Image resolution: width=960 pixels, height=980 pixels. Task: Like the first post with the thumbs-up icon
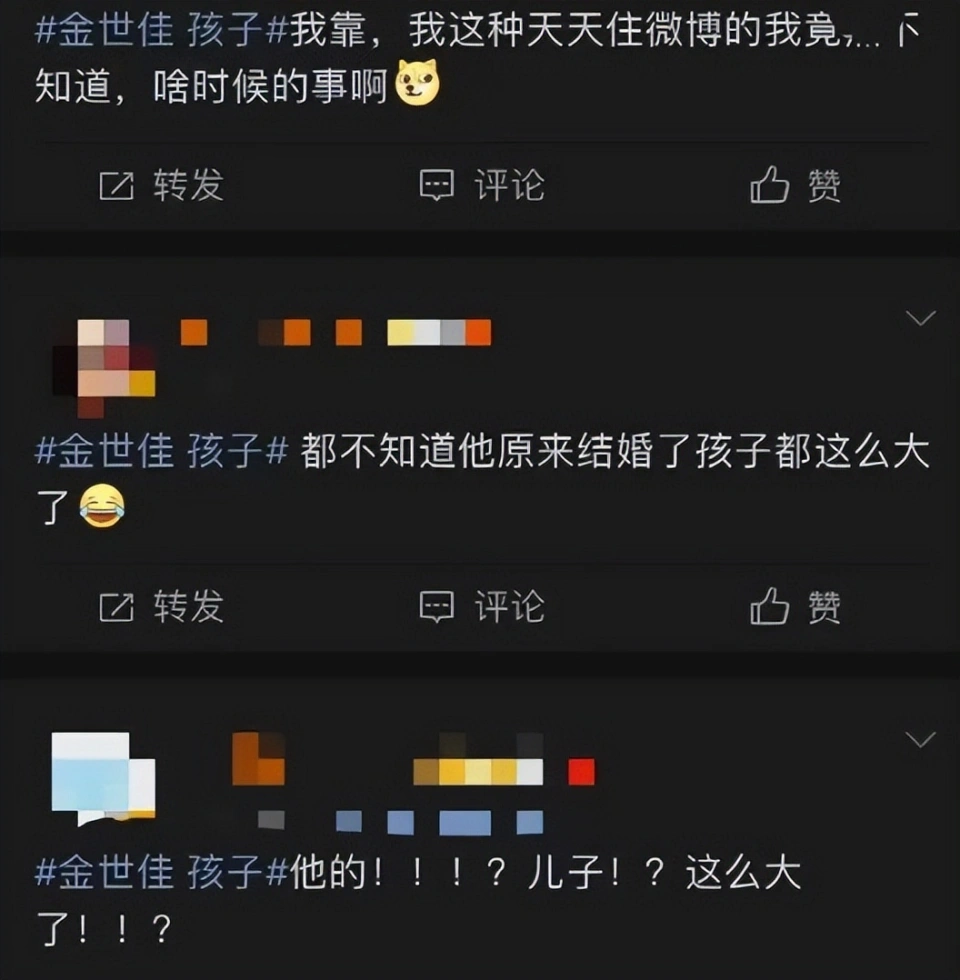click(769, 184)
